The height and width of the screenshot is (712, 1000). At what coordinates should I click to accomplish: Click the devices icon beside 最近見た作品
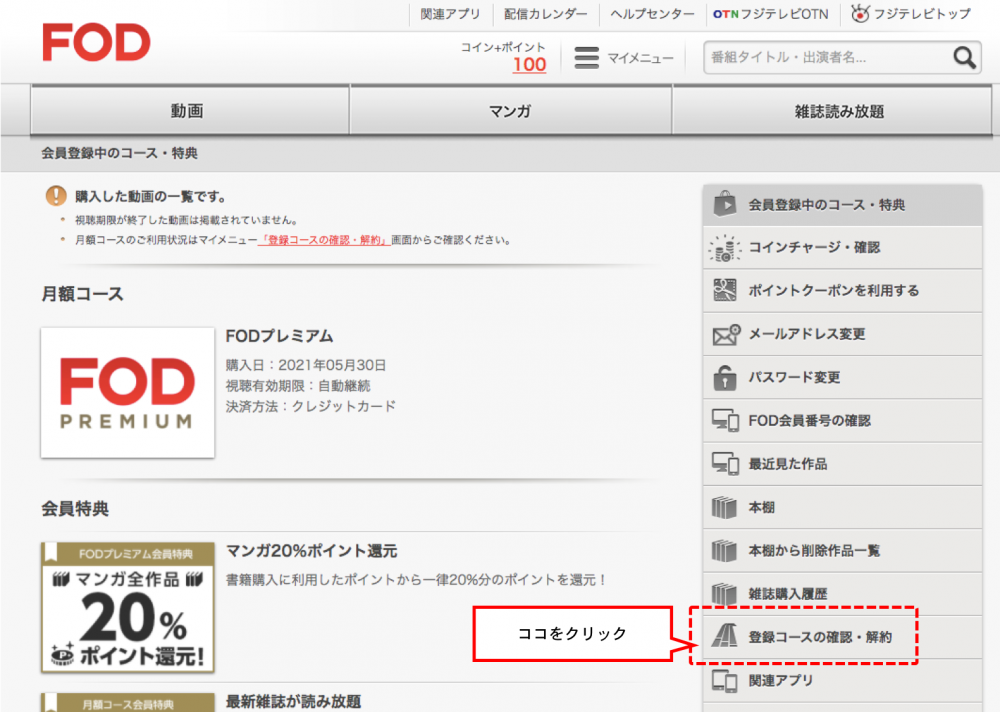[725, 464]
